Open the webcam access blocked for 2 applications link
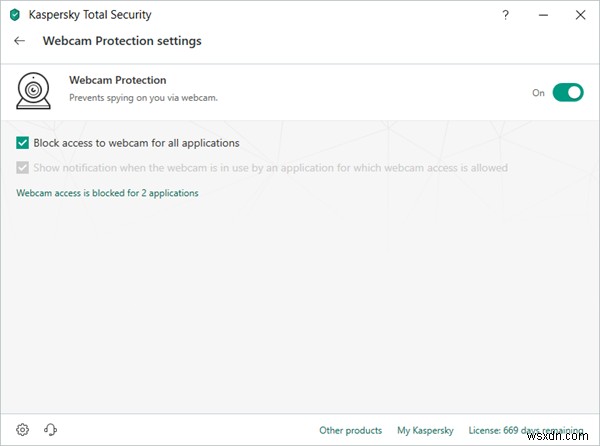Screen dimensions: 600x446 pyautogui.click(x=107, y=193)
